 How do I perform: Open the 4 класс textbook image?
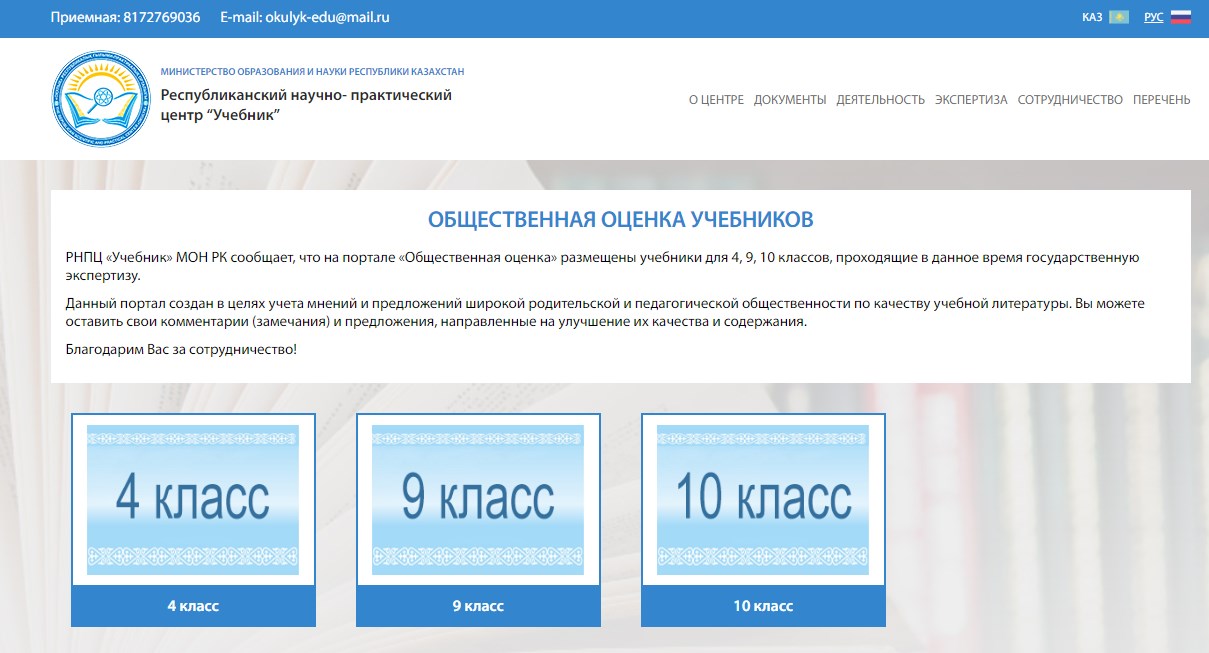(193, 500)
